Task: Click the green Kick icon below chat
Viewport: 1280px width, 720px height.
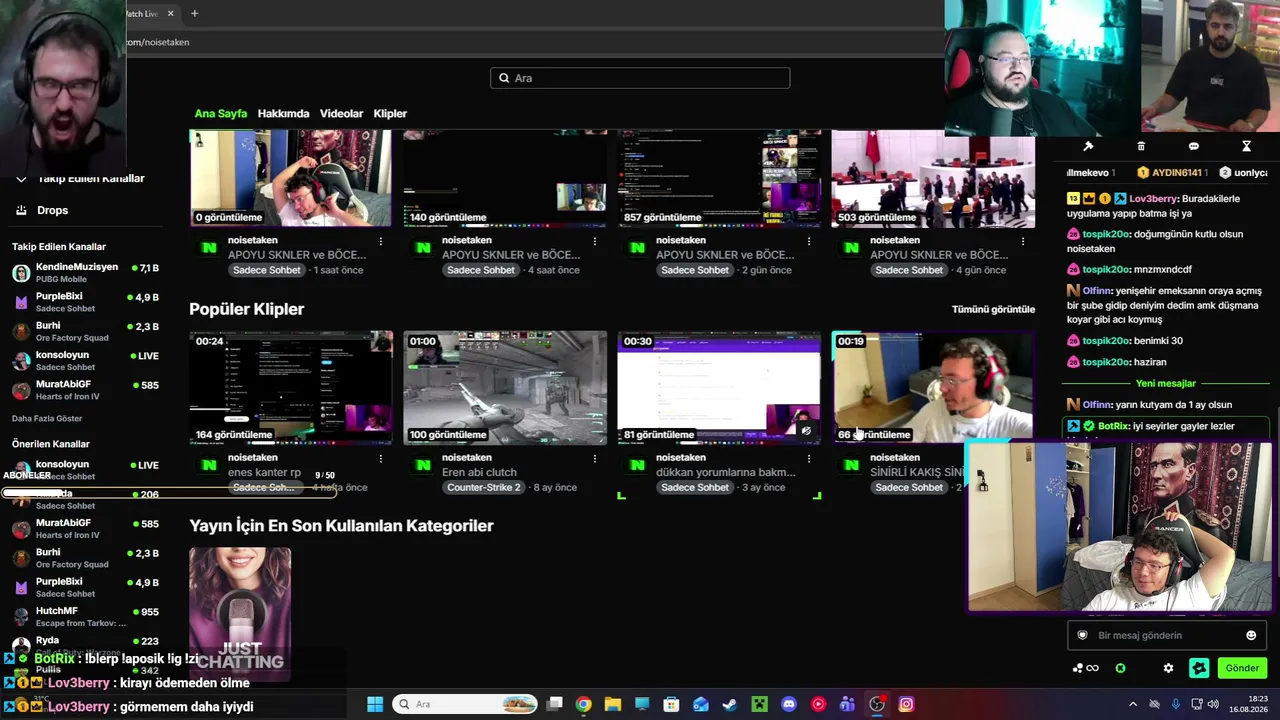Action: coord(1121,668)
